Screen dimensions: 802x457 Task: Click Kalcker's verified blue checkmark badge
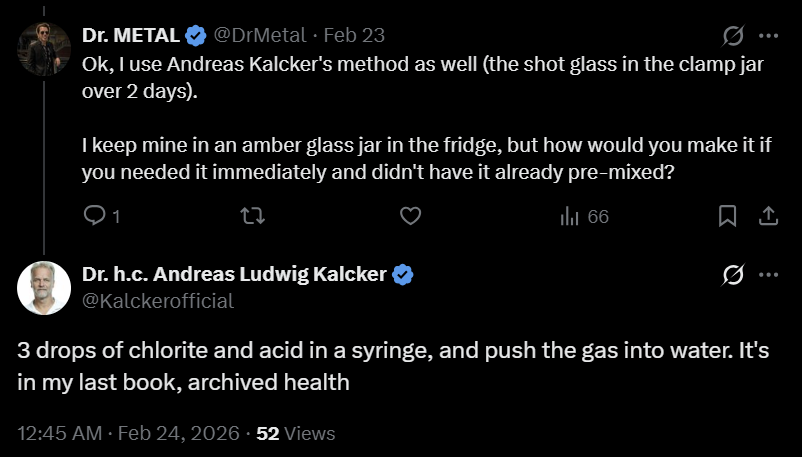point(403,275)
